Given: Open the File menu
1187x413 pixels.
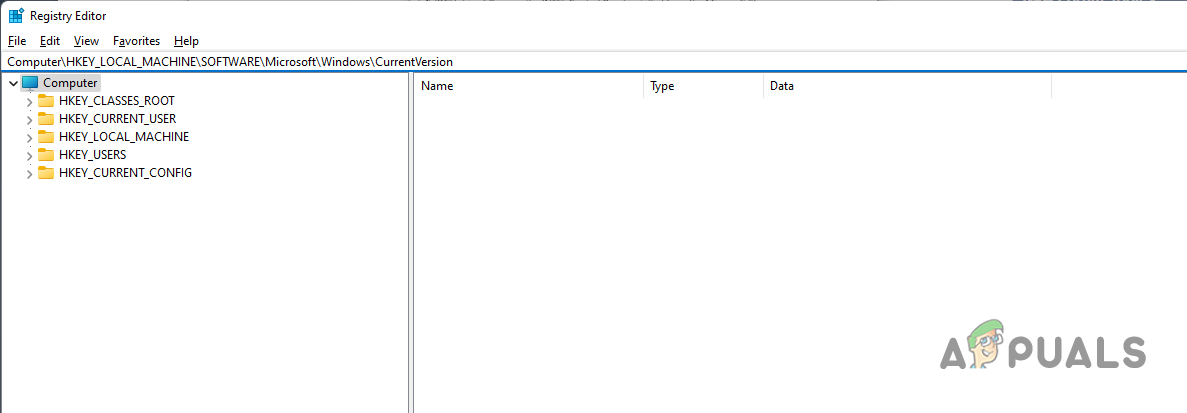Looking at the screenshot, I should click(x=17, y=41).
